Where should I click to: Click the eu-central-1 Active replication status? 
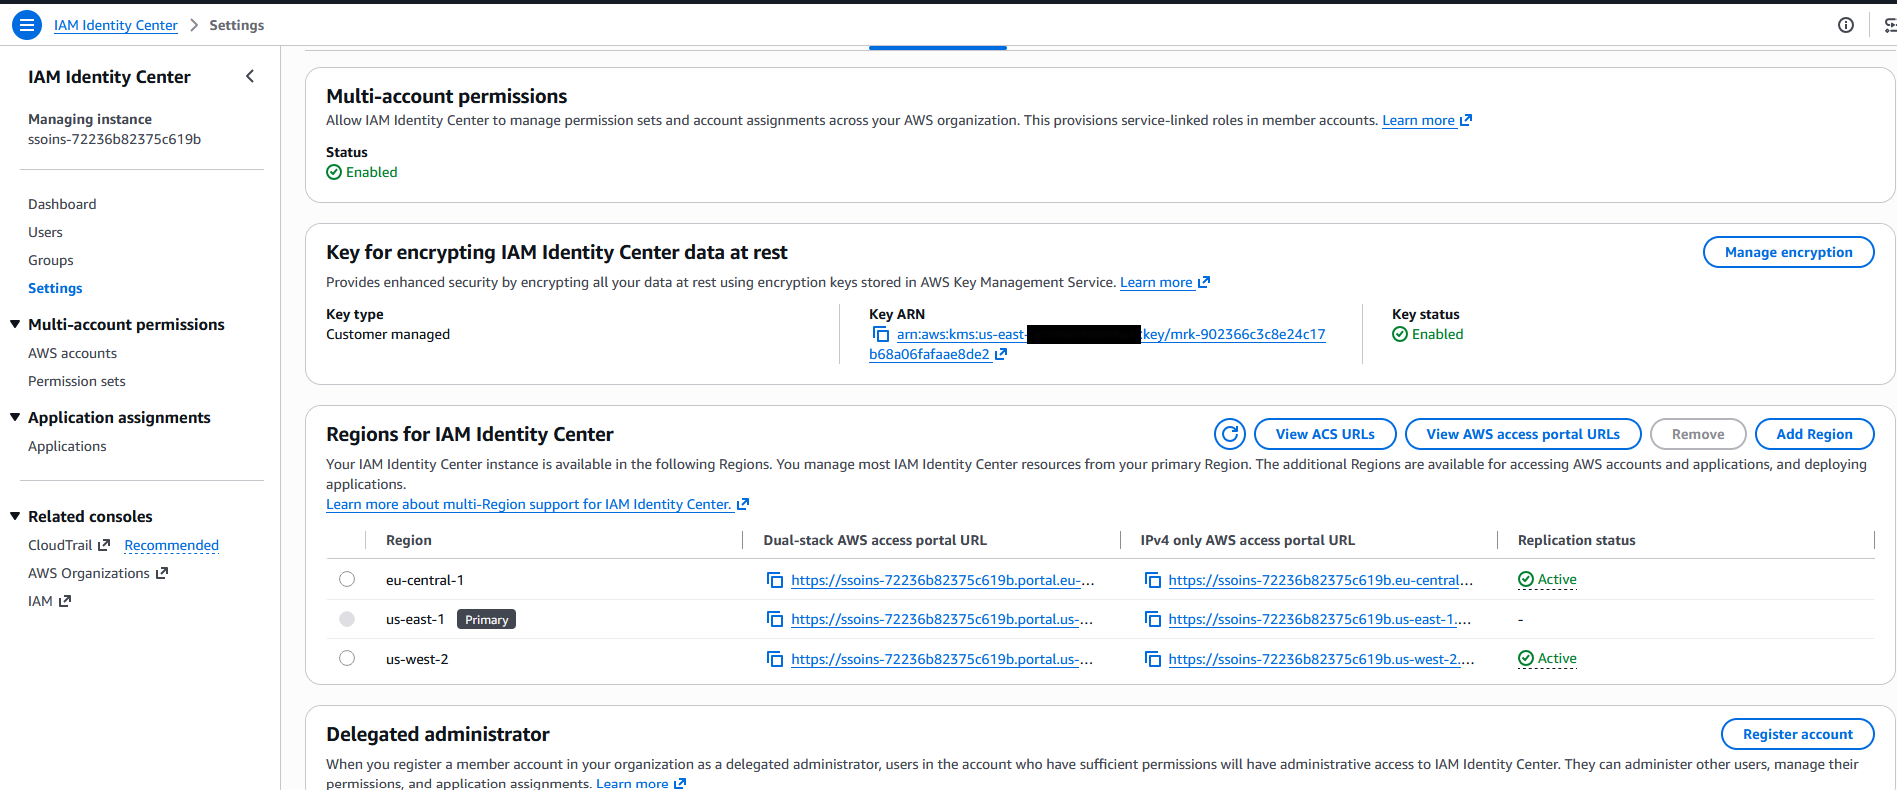1547,579
